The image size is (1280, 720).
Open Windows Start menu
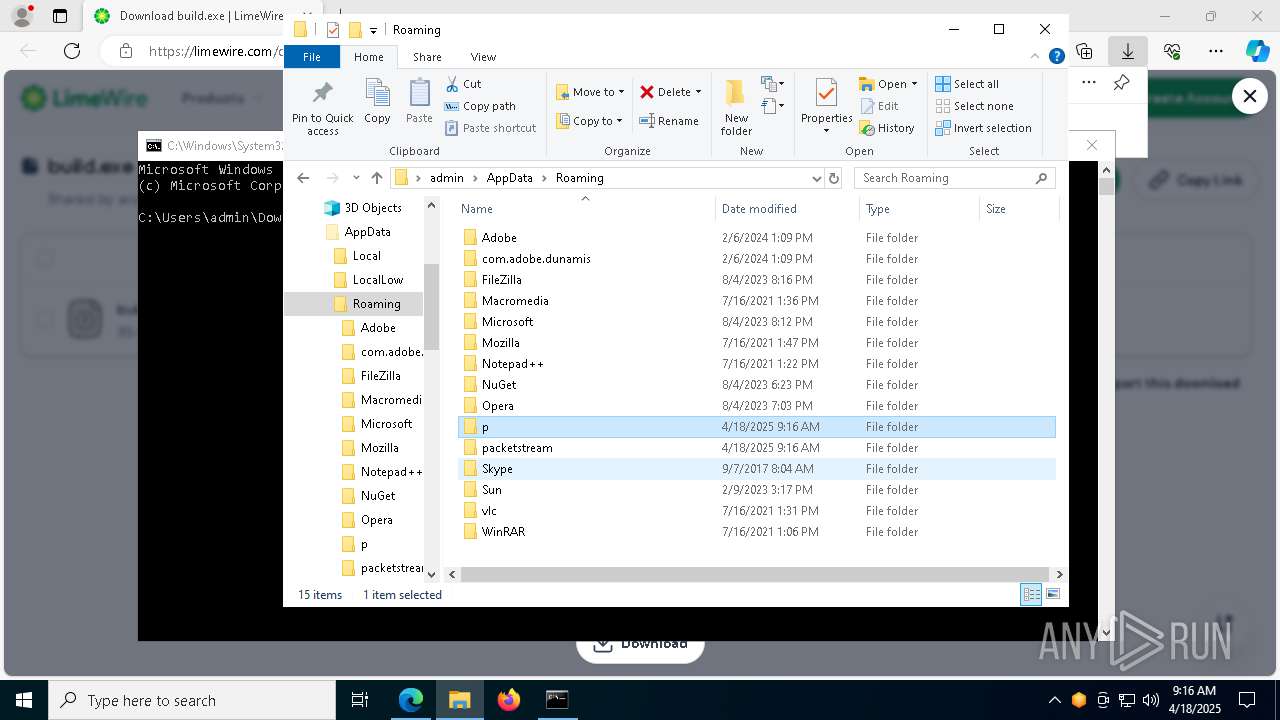[x=24, y=700]
